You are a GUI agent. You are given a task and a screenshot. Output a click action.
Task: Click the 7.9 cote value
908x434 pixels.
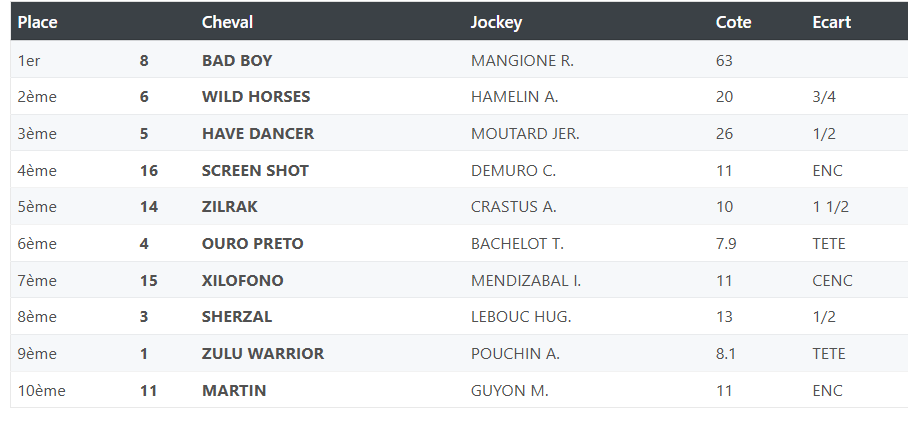(x=726, y=244)
